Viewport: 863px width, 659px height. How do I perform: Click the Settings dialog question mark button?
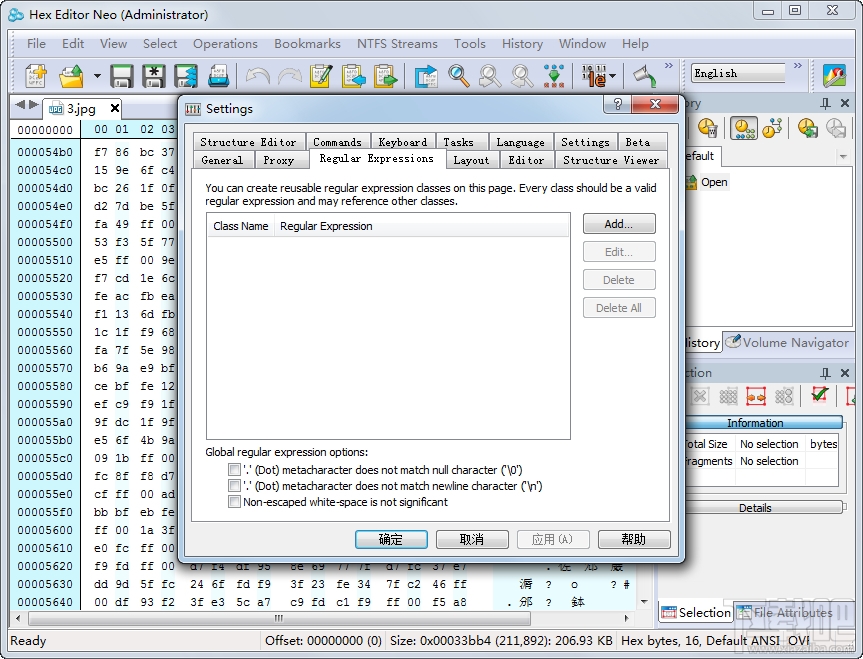618,104
